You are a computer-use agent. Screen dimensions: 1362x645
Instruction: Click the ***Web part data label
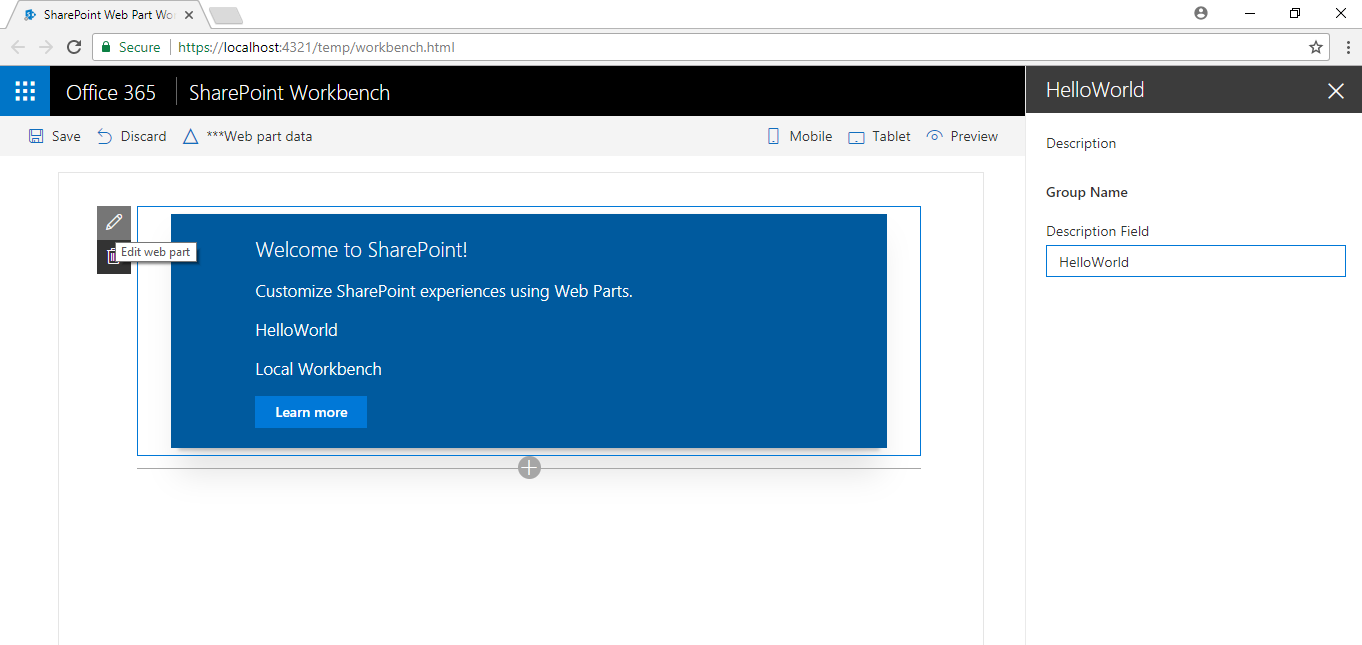pos(259,137)
